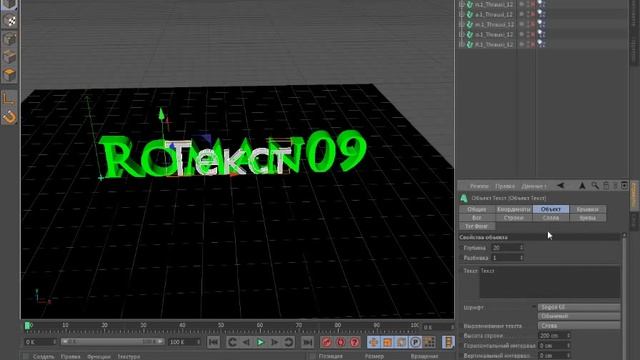Toggle enable check mark on m.1 object row
Screen dimensions: 640x360
click(x=532, y=24)
